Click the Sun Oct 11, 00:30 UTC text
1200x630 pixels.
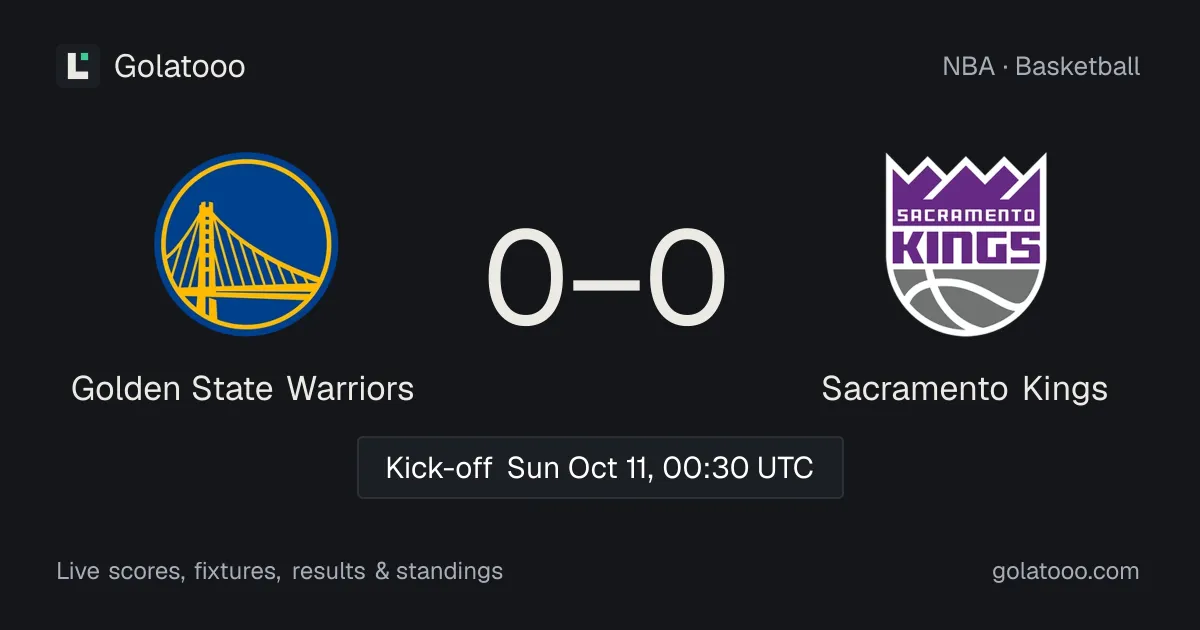660,468
